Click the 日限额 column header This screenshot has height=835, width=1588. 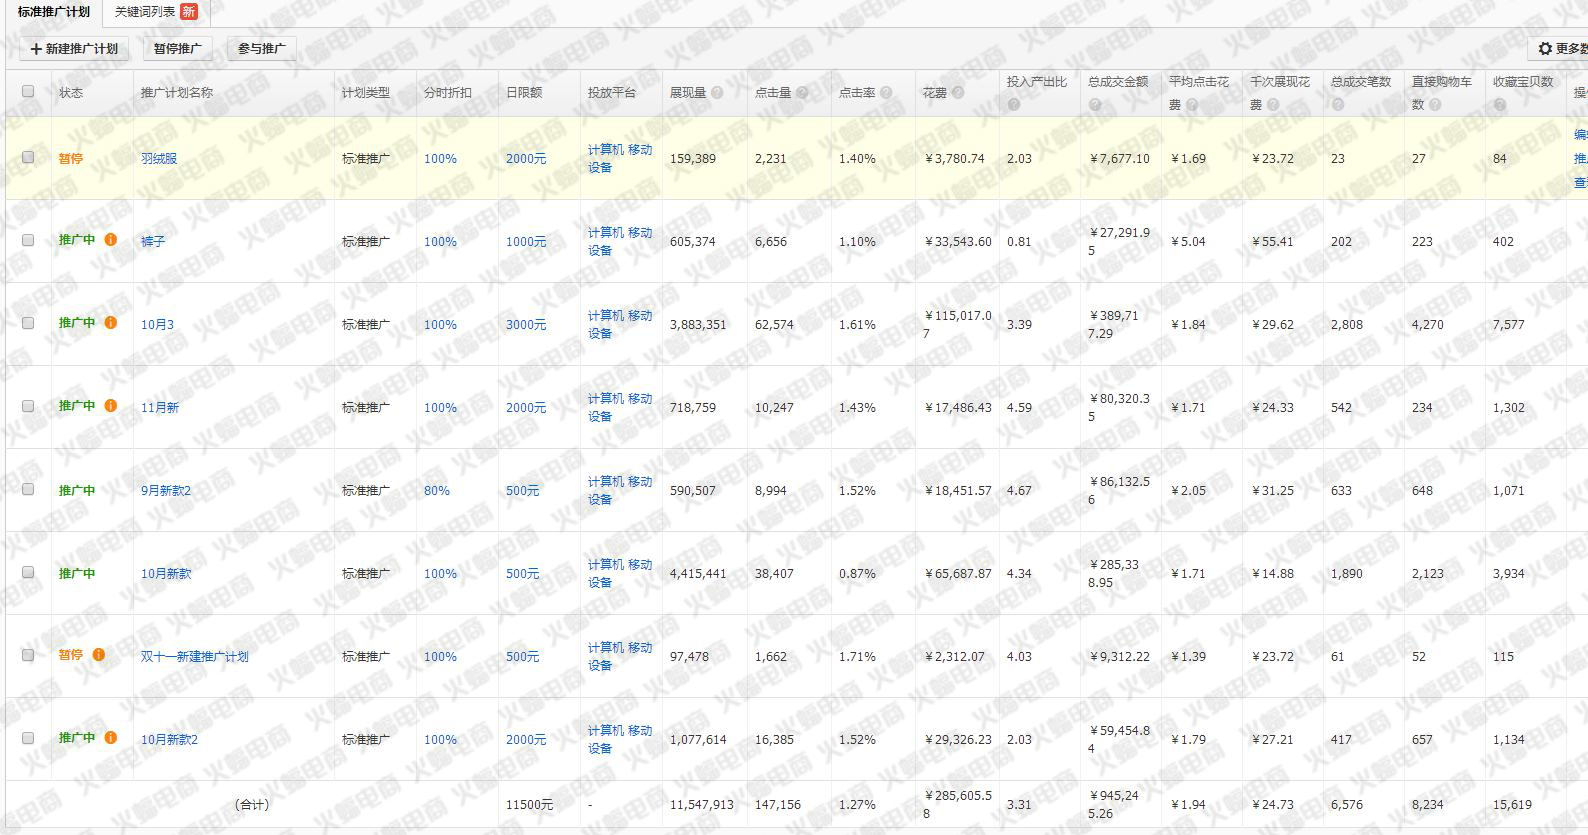524,93
